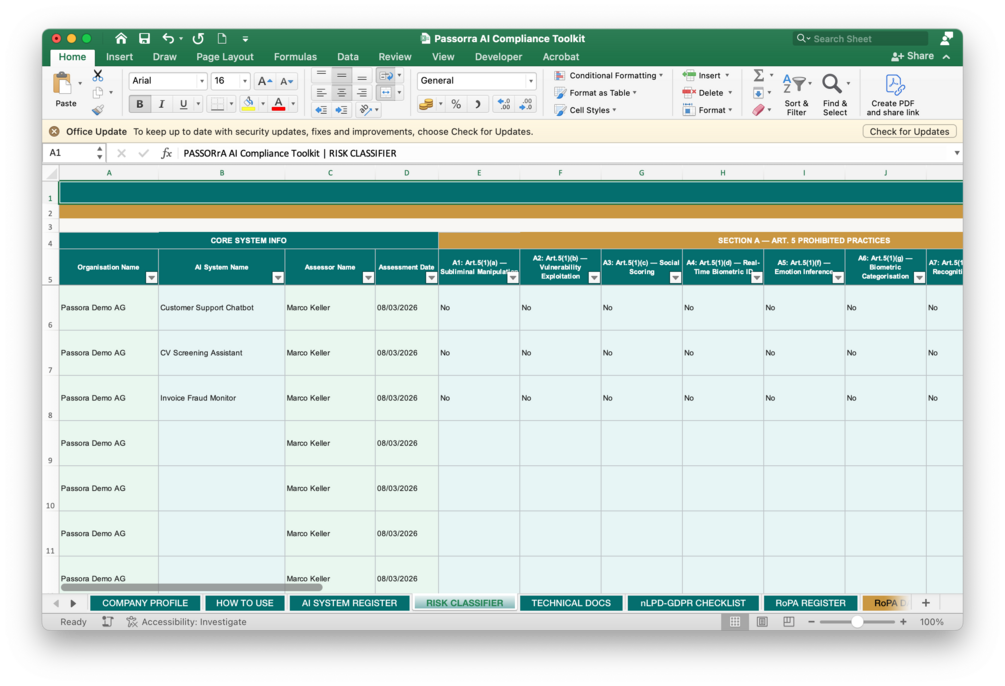This screenshot has width=1005, height=686.
Task: Open Sort & Filter
Action: point(796,94)
